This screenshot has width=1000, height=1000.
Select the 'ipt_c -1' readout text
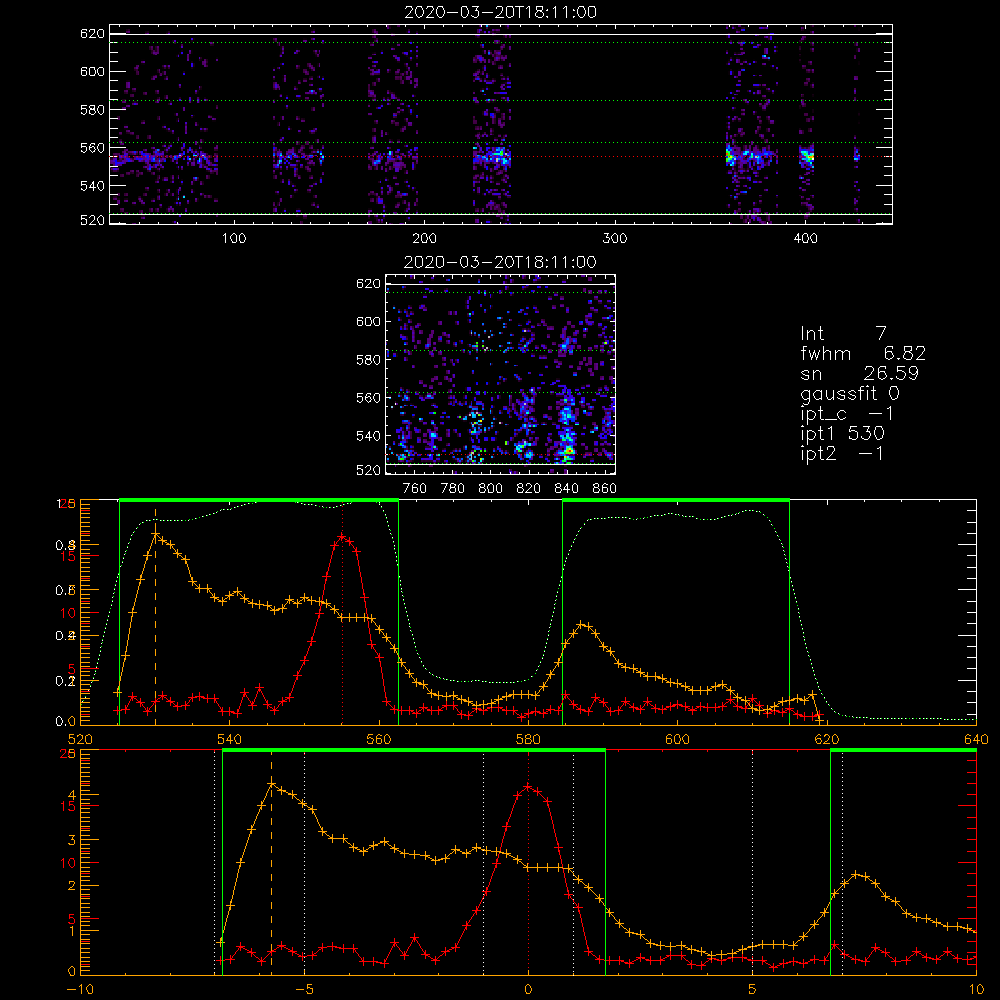coord(846,414)
